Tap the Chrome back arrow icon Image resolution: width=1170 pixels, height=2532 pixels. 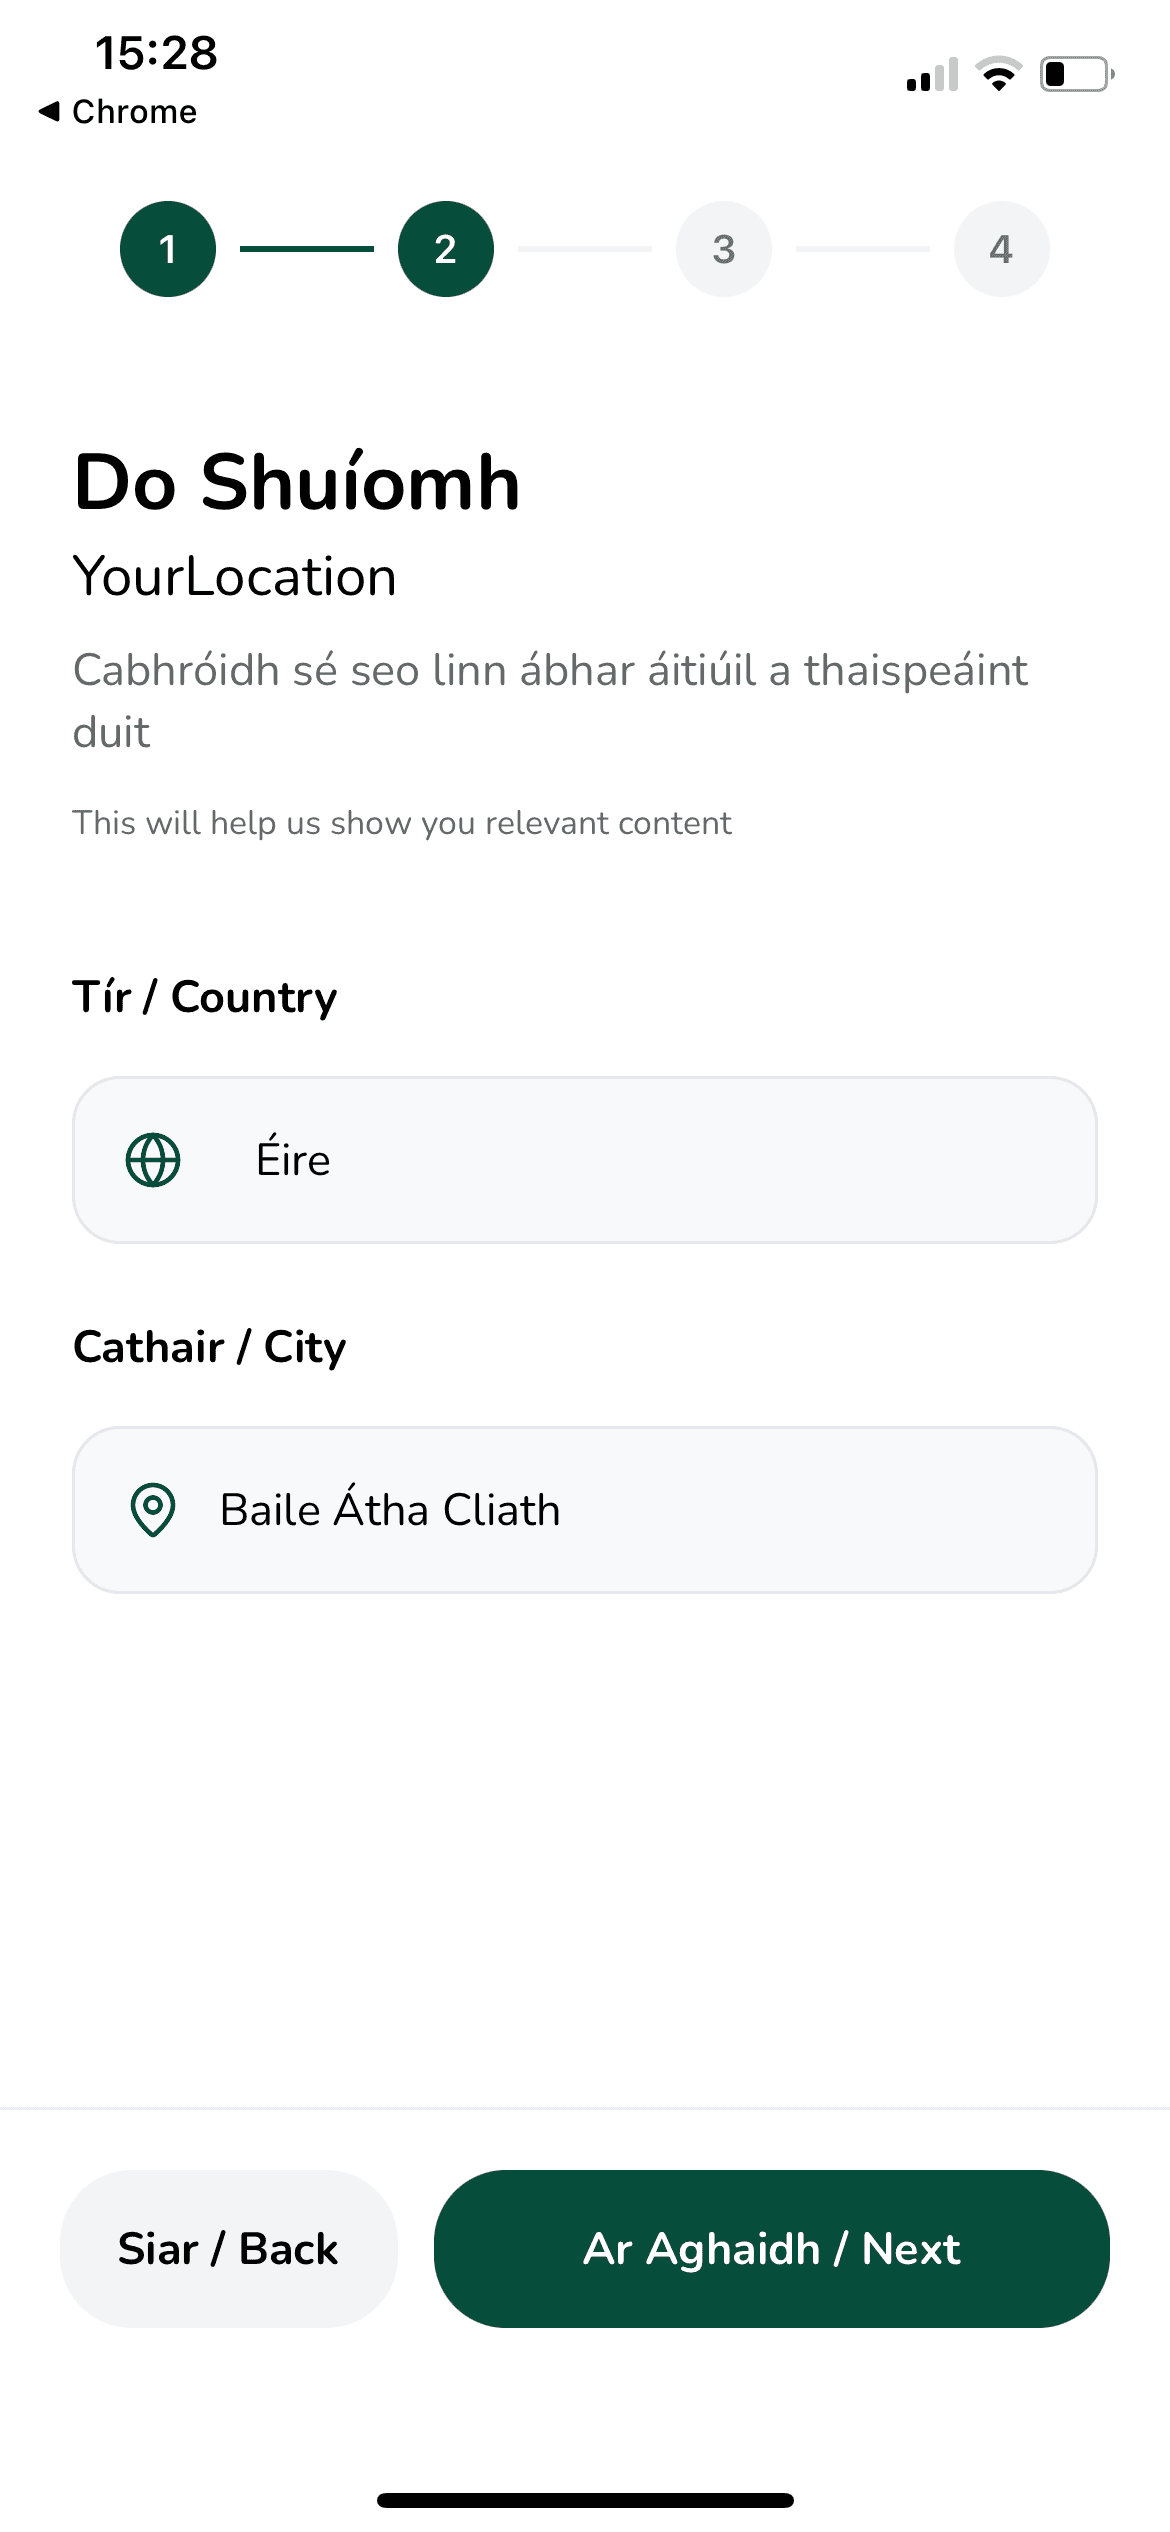49,111
